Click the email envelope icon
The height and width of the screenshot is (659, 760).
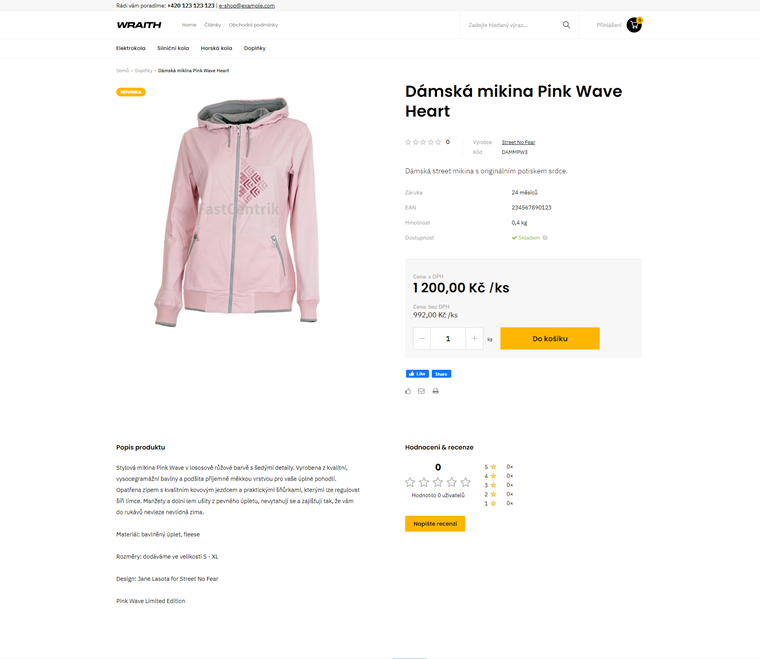(x=421, y=391)
